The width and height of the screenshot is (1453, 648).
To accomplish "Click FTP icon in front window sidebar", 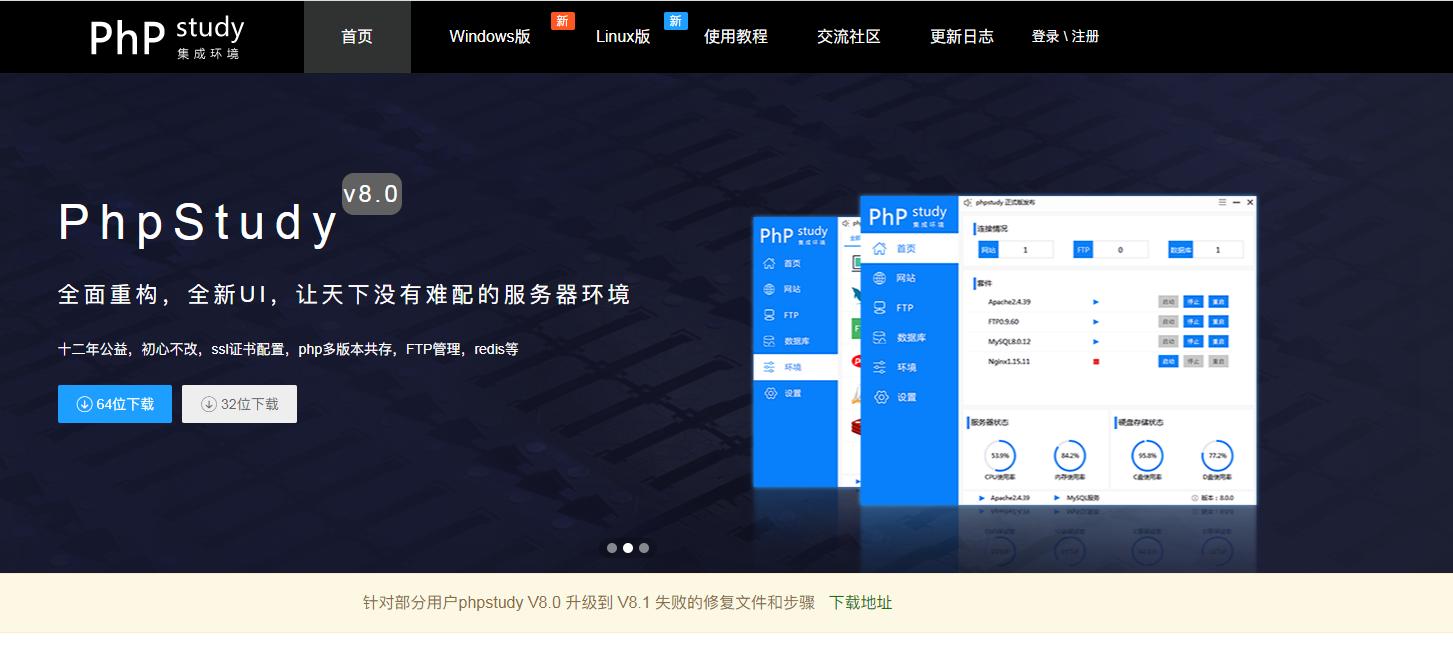I will [x=880, y=308].
